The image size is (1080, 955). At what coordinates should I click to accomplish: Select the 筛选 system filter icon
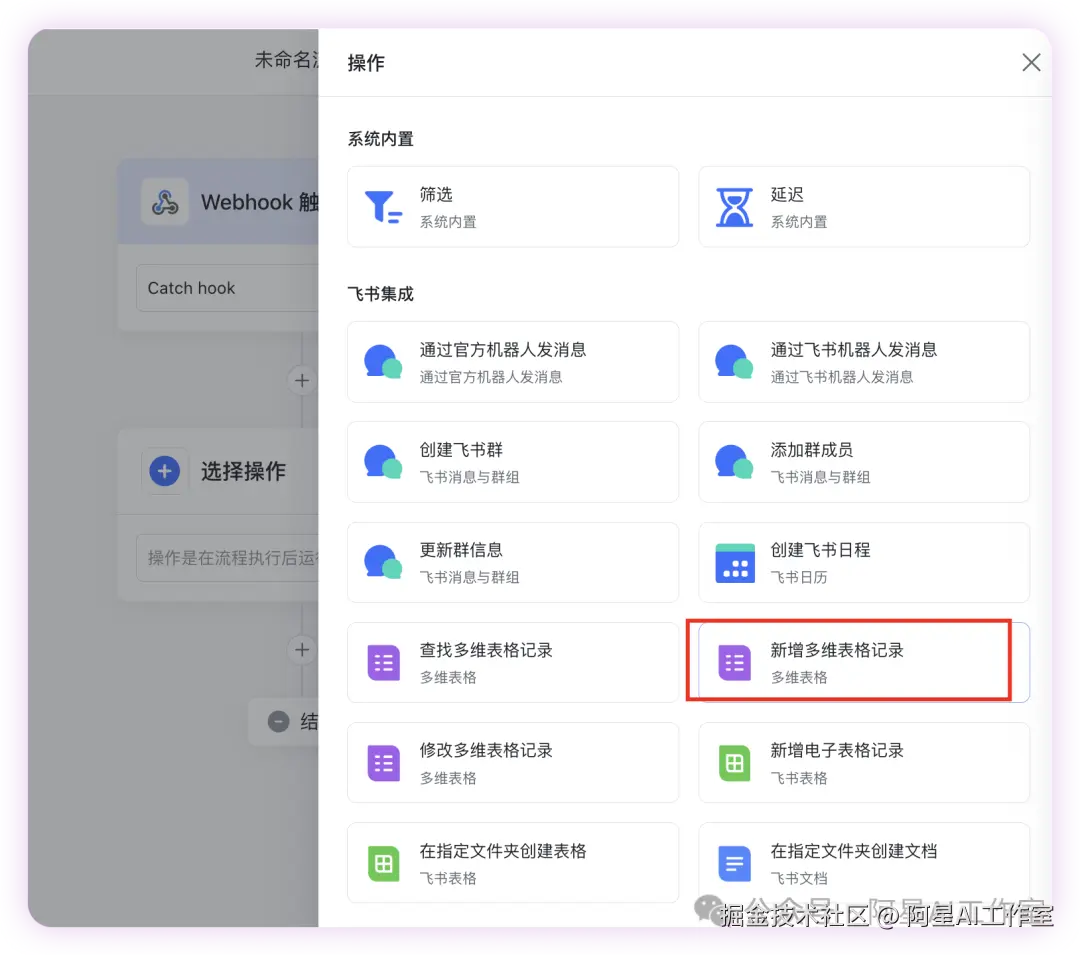[383, 205]
